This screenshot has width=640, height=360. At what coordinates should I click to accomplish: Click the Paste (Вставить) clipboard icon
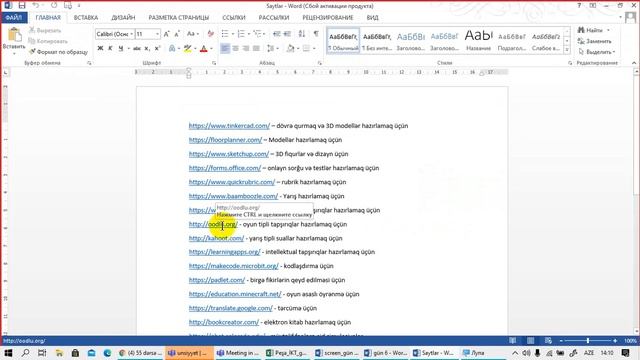click(14, 36)
